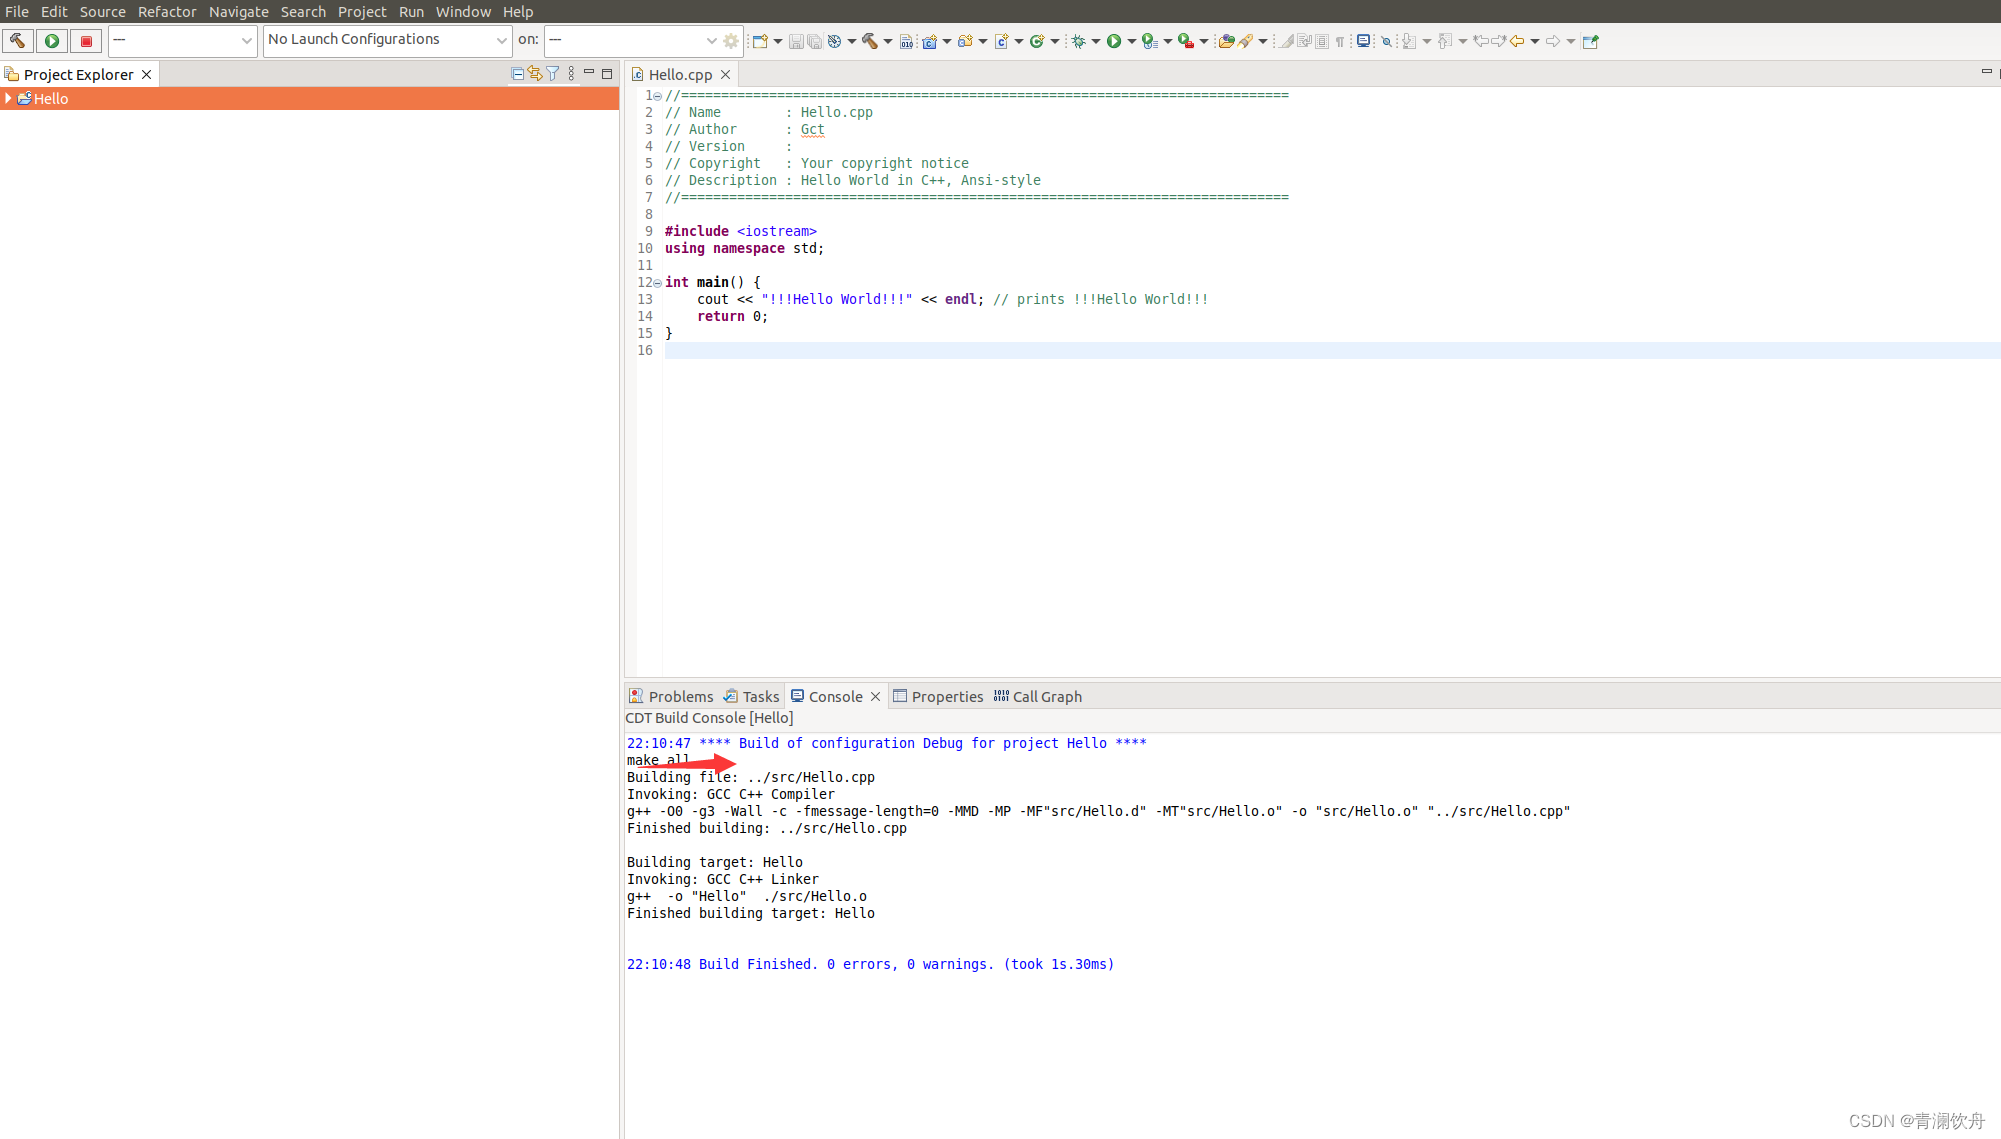Open Project Explorer filter funnel icon
Viewport: 2001px width, 1139px height.
[x=553, y=74]
